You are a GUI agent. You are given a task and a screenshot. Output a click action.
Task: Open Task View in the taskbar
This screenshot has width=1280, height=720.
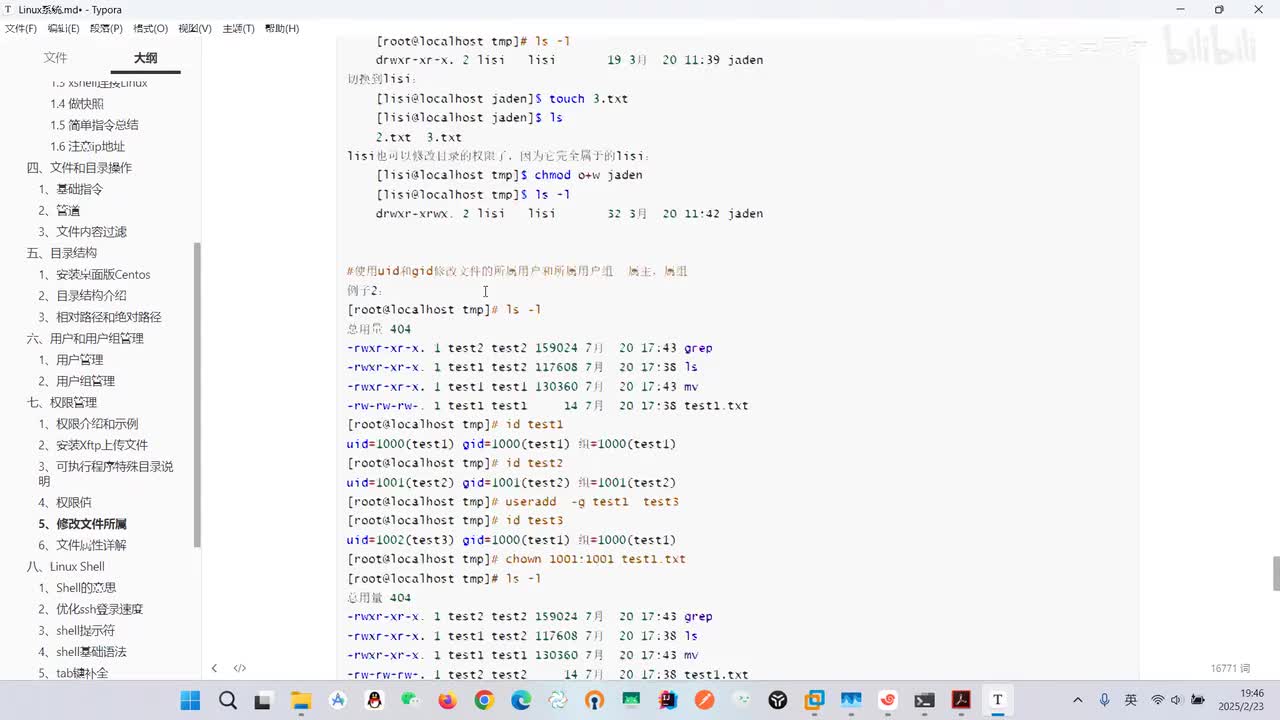click(x=262, y=700)
